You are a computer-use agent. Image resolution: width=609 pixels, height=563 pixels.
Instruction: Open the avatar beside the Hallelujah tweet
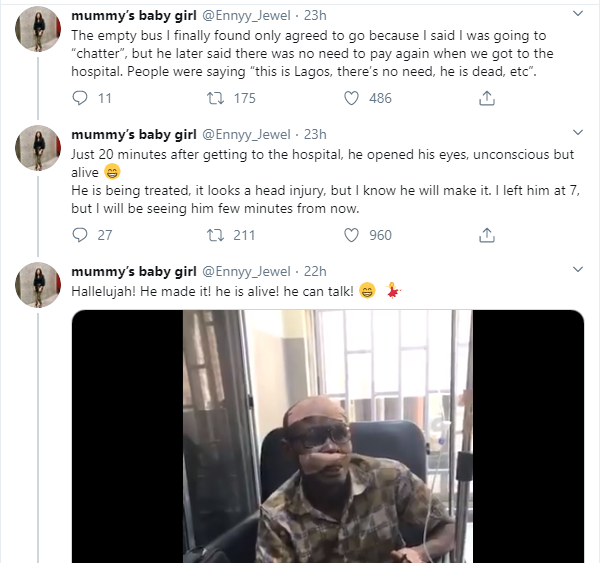[x=39, y=285]
